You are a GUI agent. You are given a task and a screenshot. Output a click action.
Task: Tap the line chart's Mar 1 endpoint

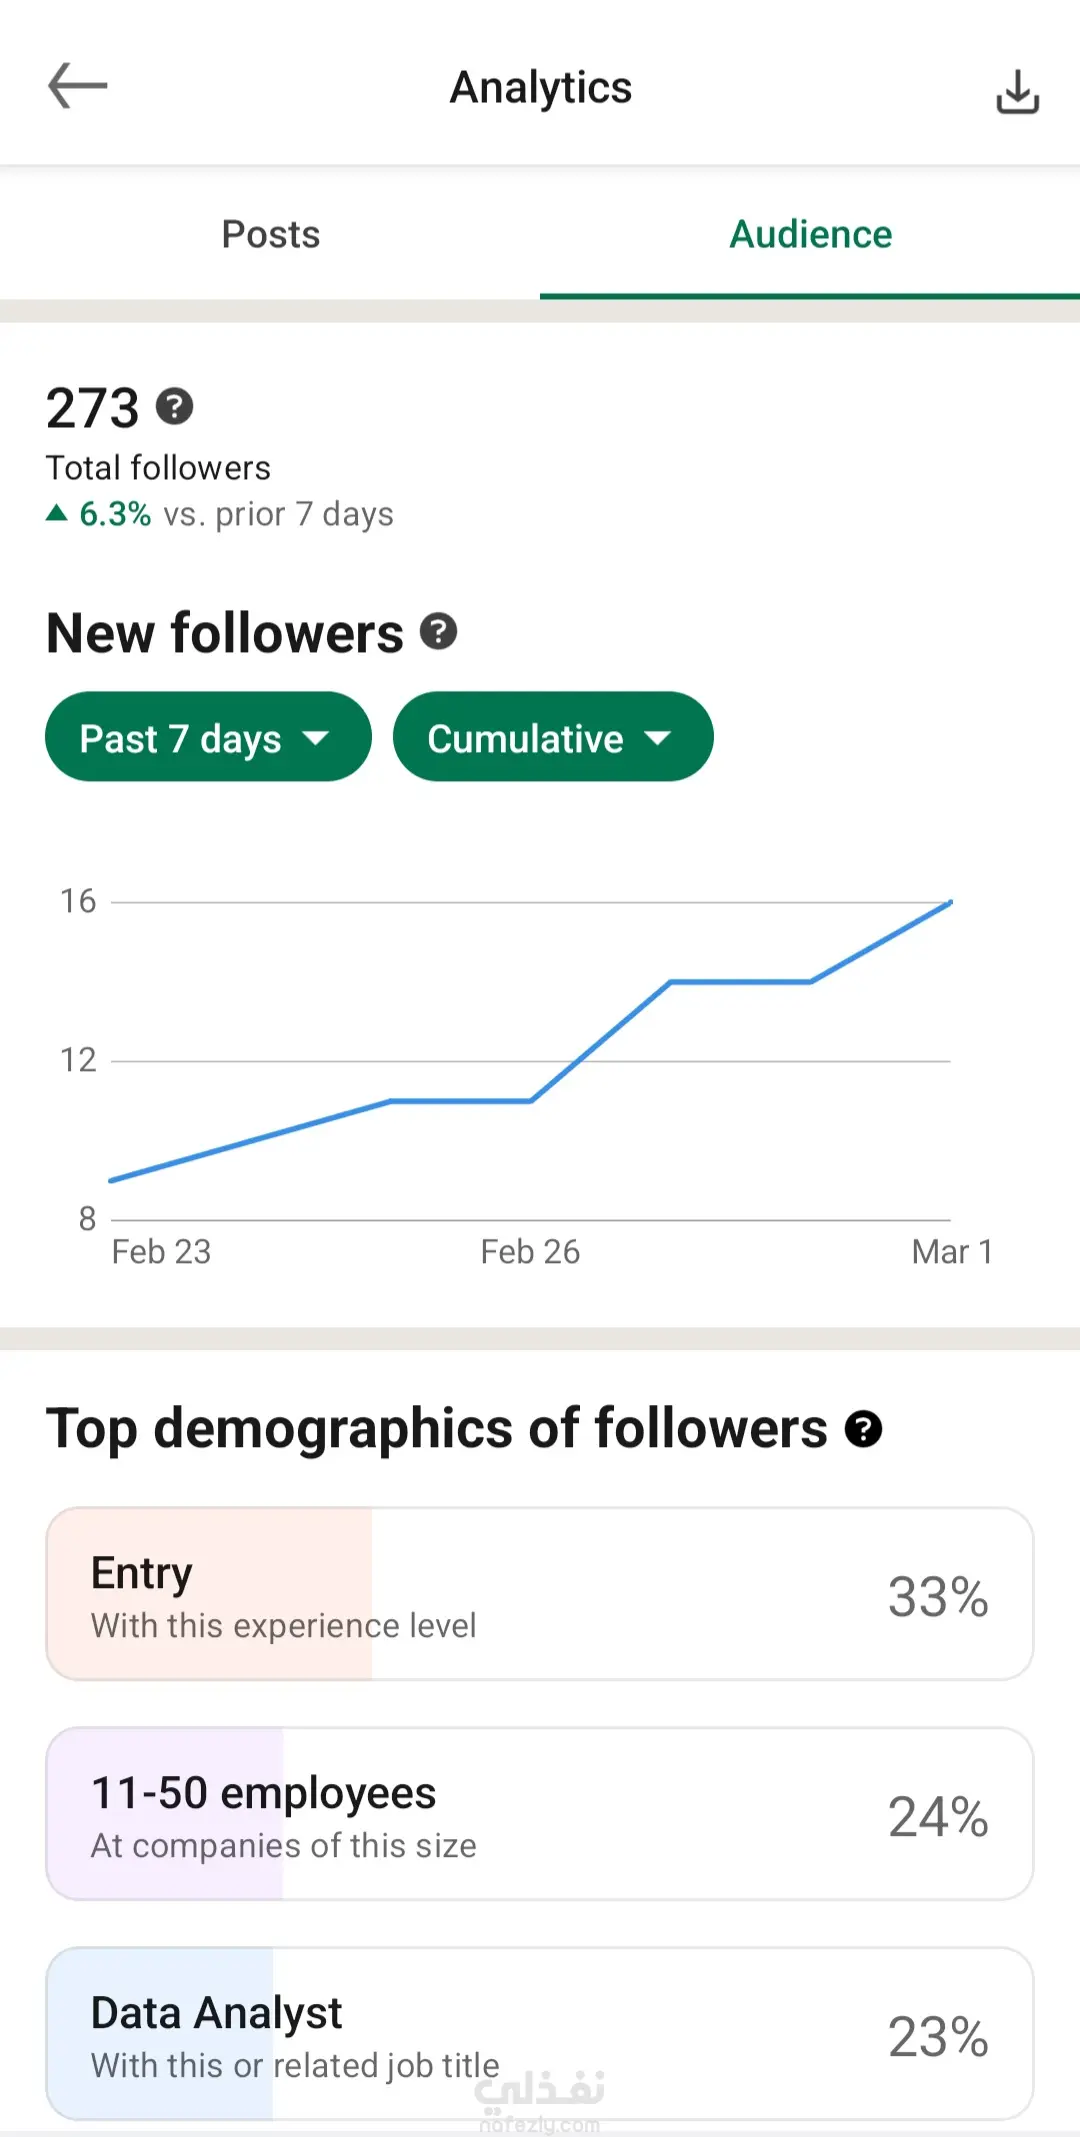949,902
